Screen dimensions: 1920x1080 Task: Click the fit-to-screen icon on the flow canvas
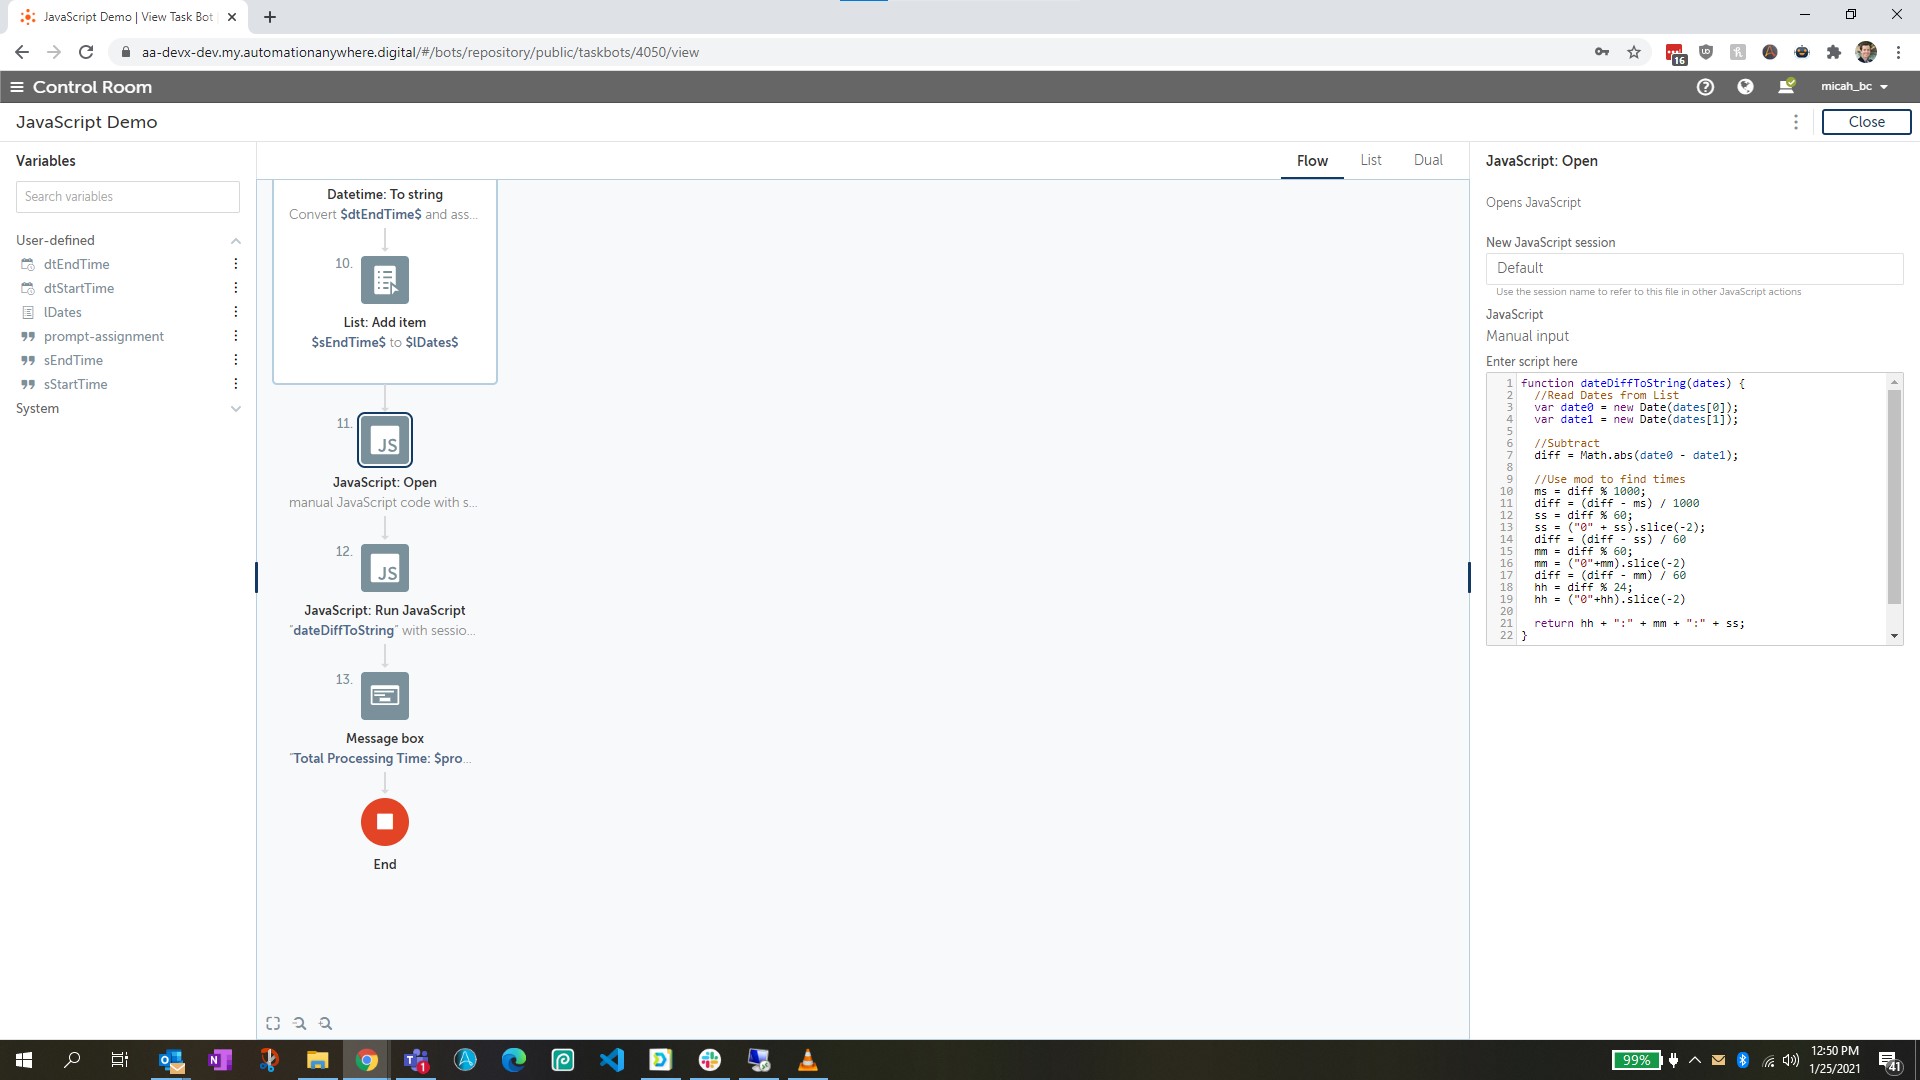click(273, 1023)
